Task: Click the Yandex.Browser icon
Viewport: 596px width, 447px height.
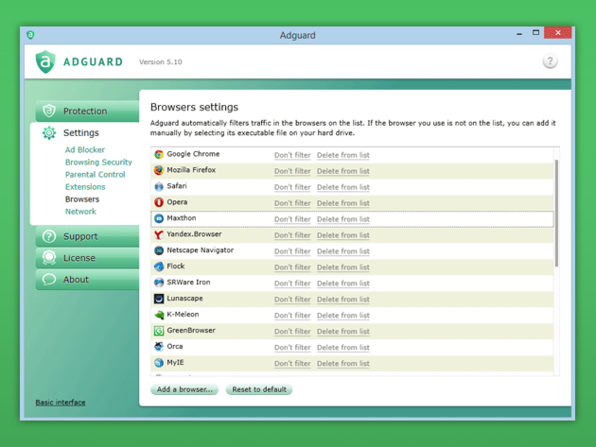Action: [x=159, y=235]
